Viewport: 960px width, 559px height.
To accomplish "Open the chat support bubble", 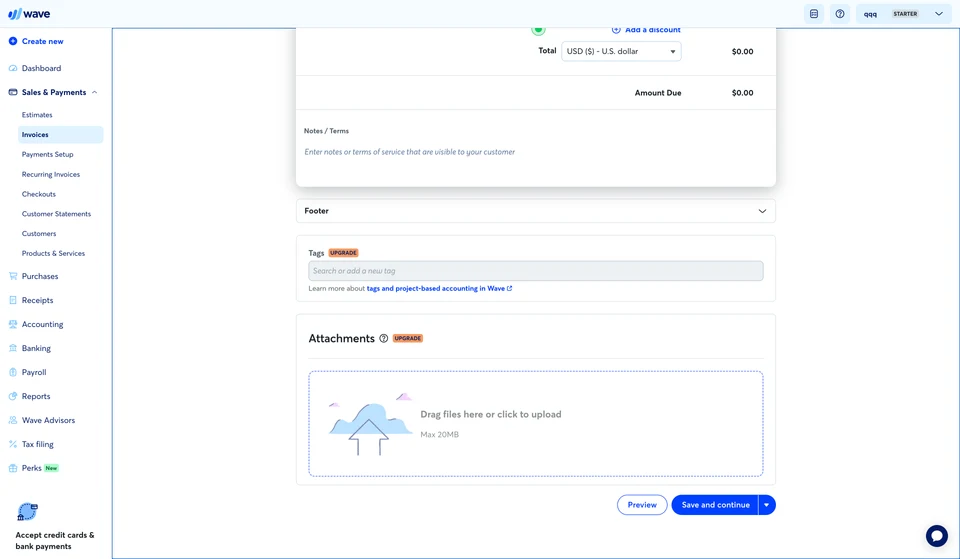I will pyautogui.click(x=937, y=536).
